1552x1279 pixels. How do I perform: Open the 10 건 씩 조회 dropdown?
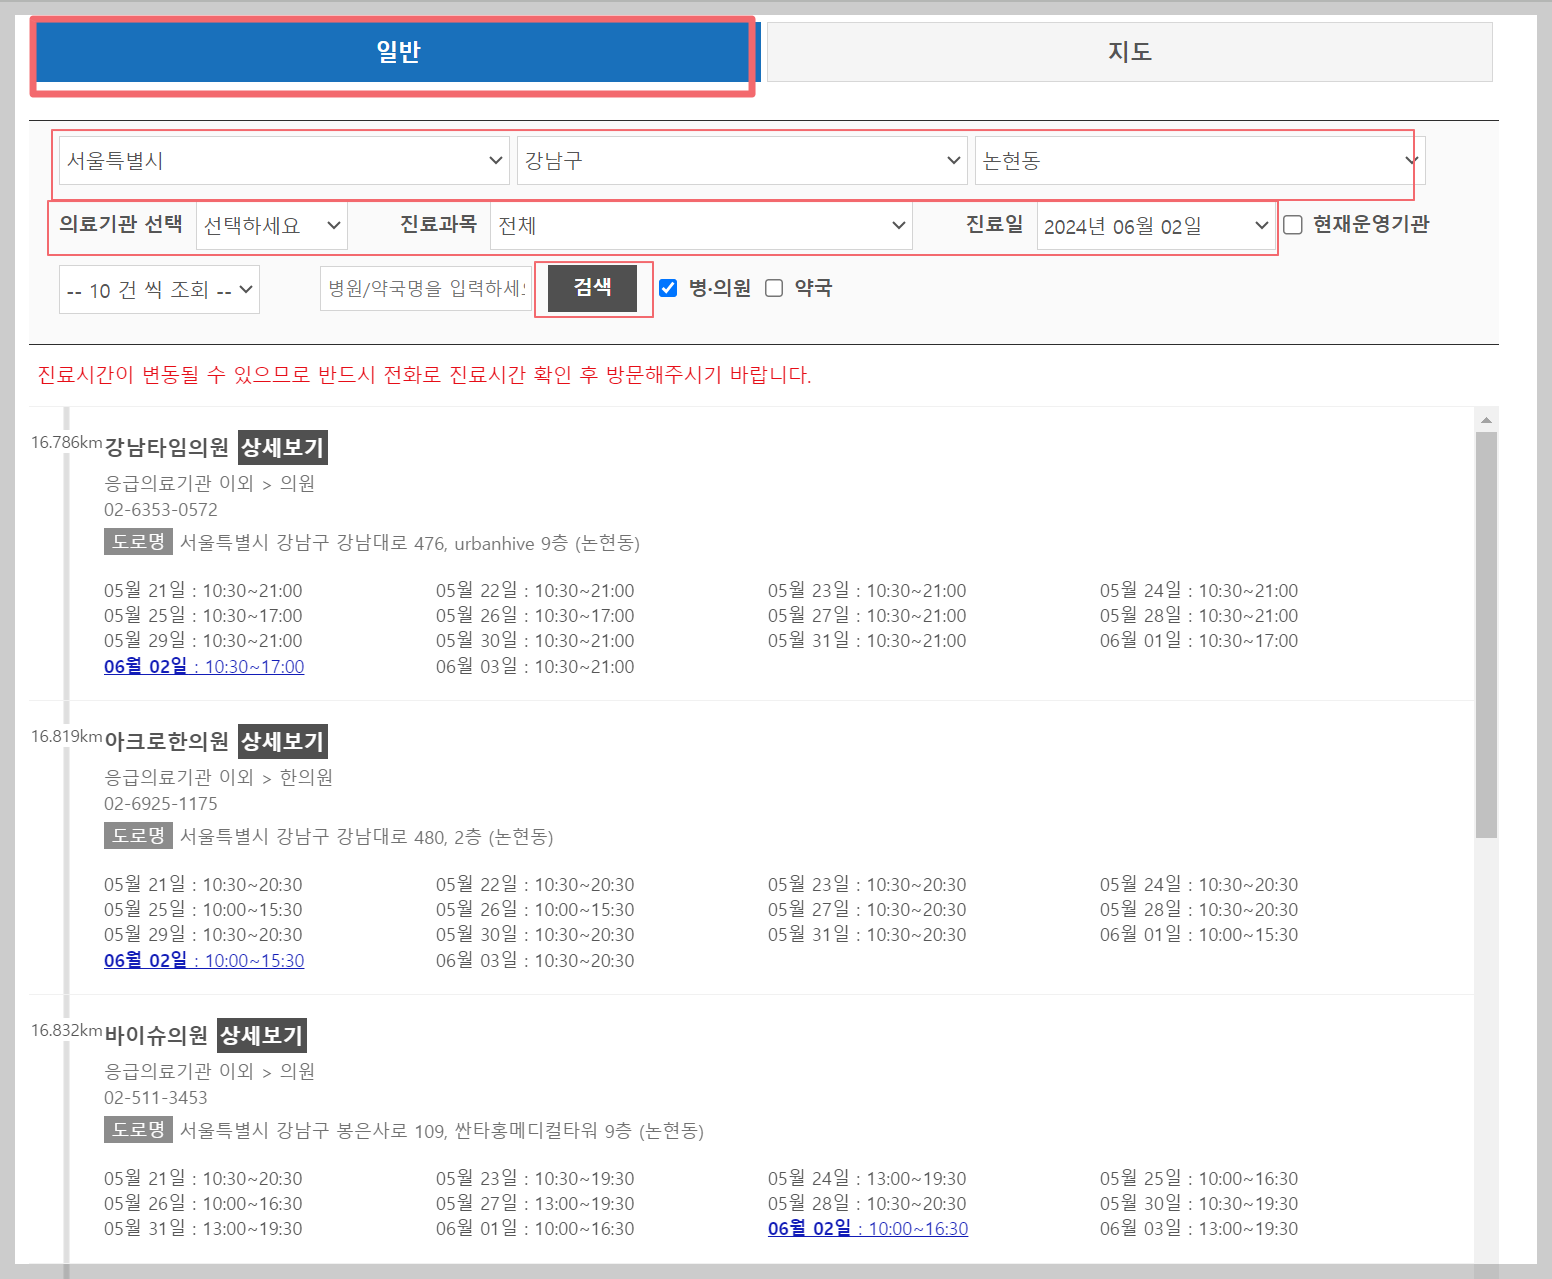159,290
